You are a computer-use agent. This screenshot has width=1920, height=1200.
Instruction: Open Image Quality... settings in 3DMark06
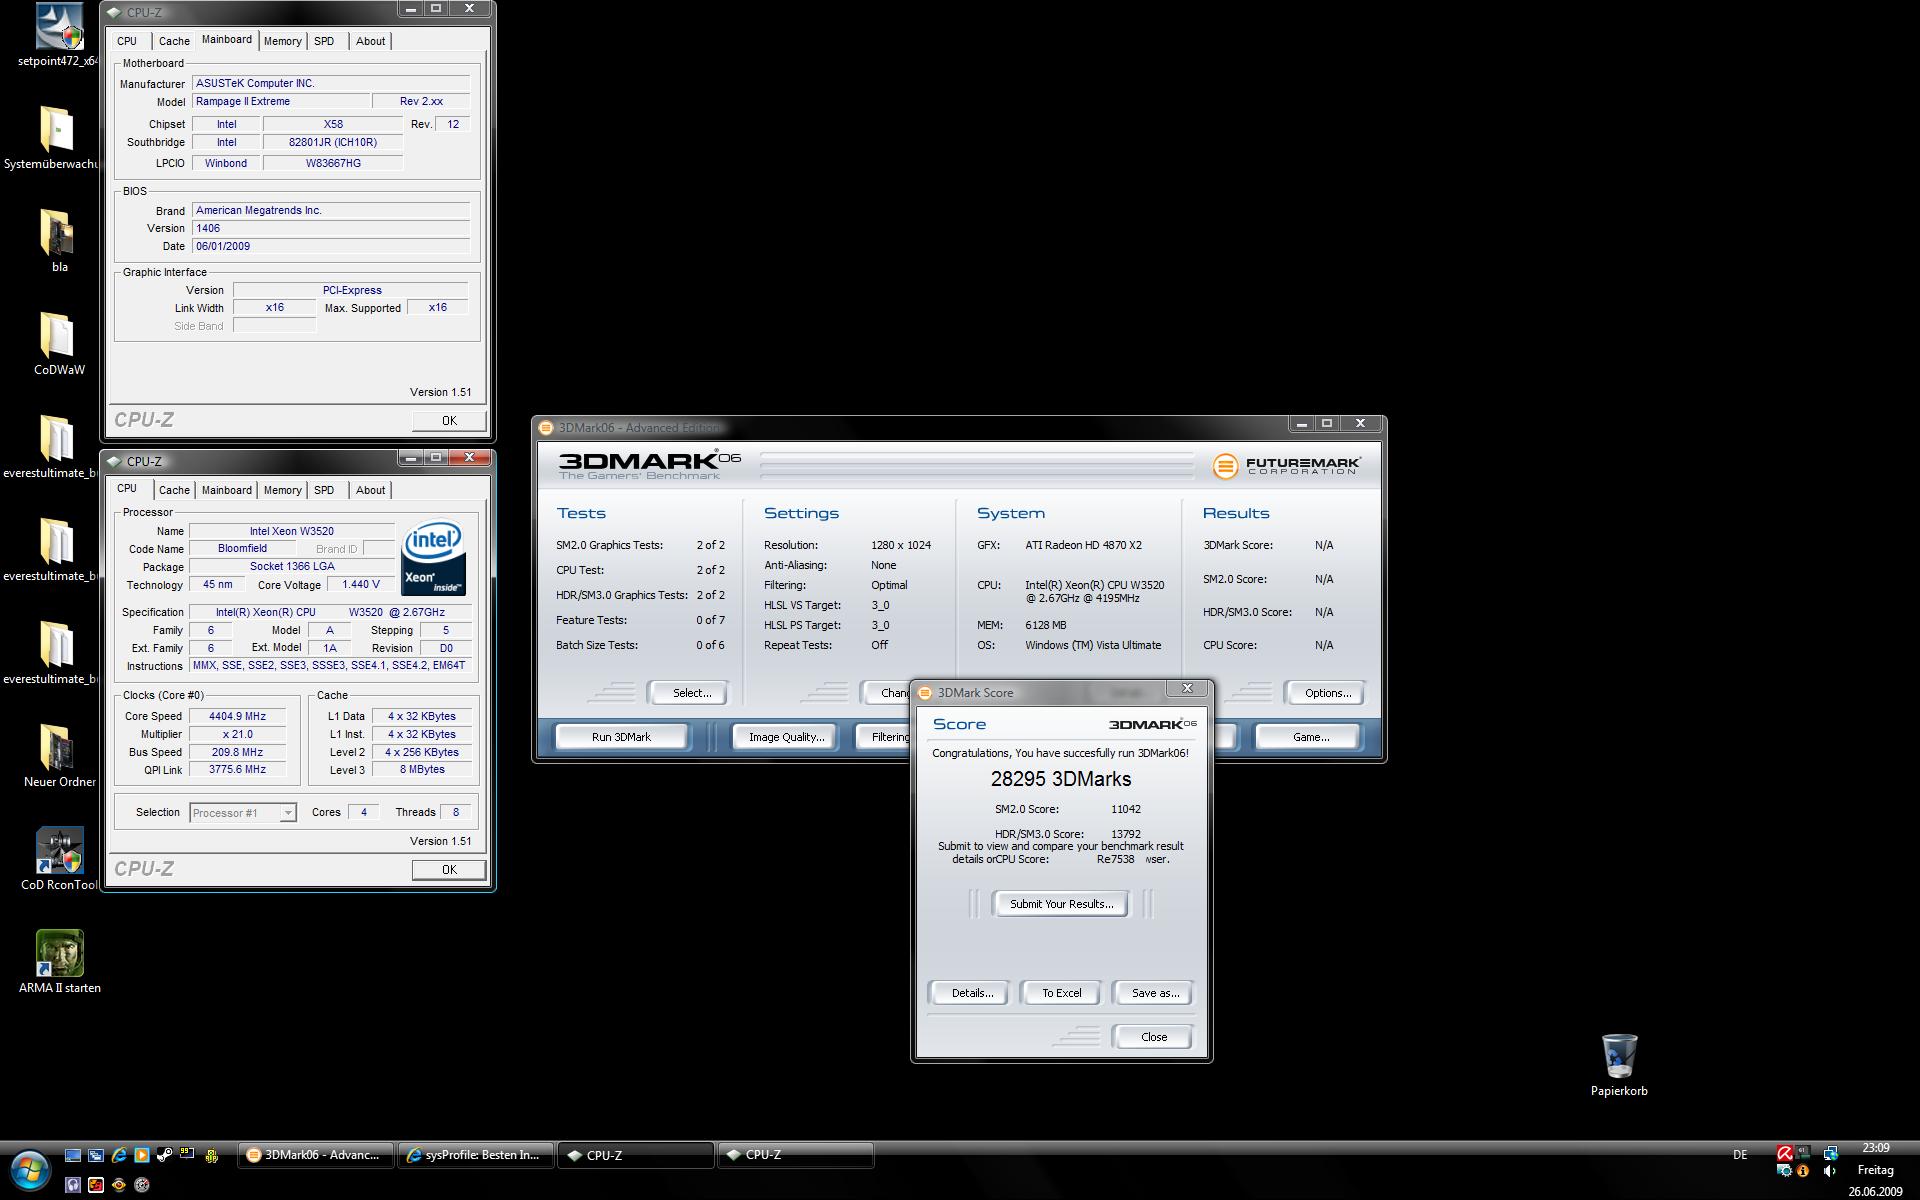point(786,737)
